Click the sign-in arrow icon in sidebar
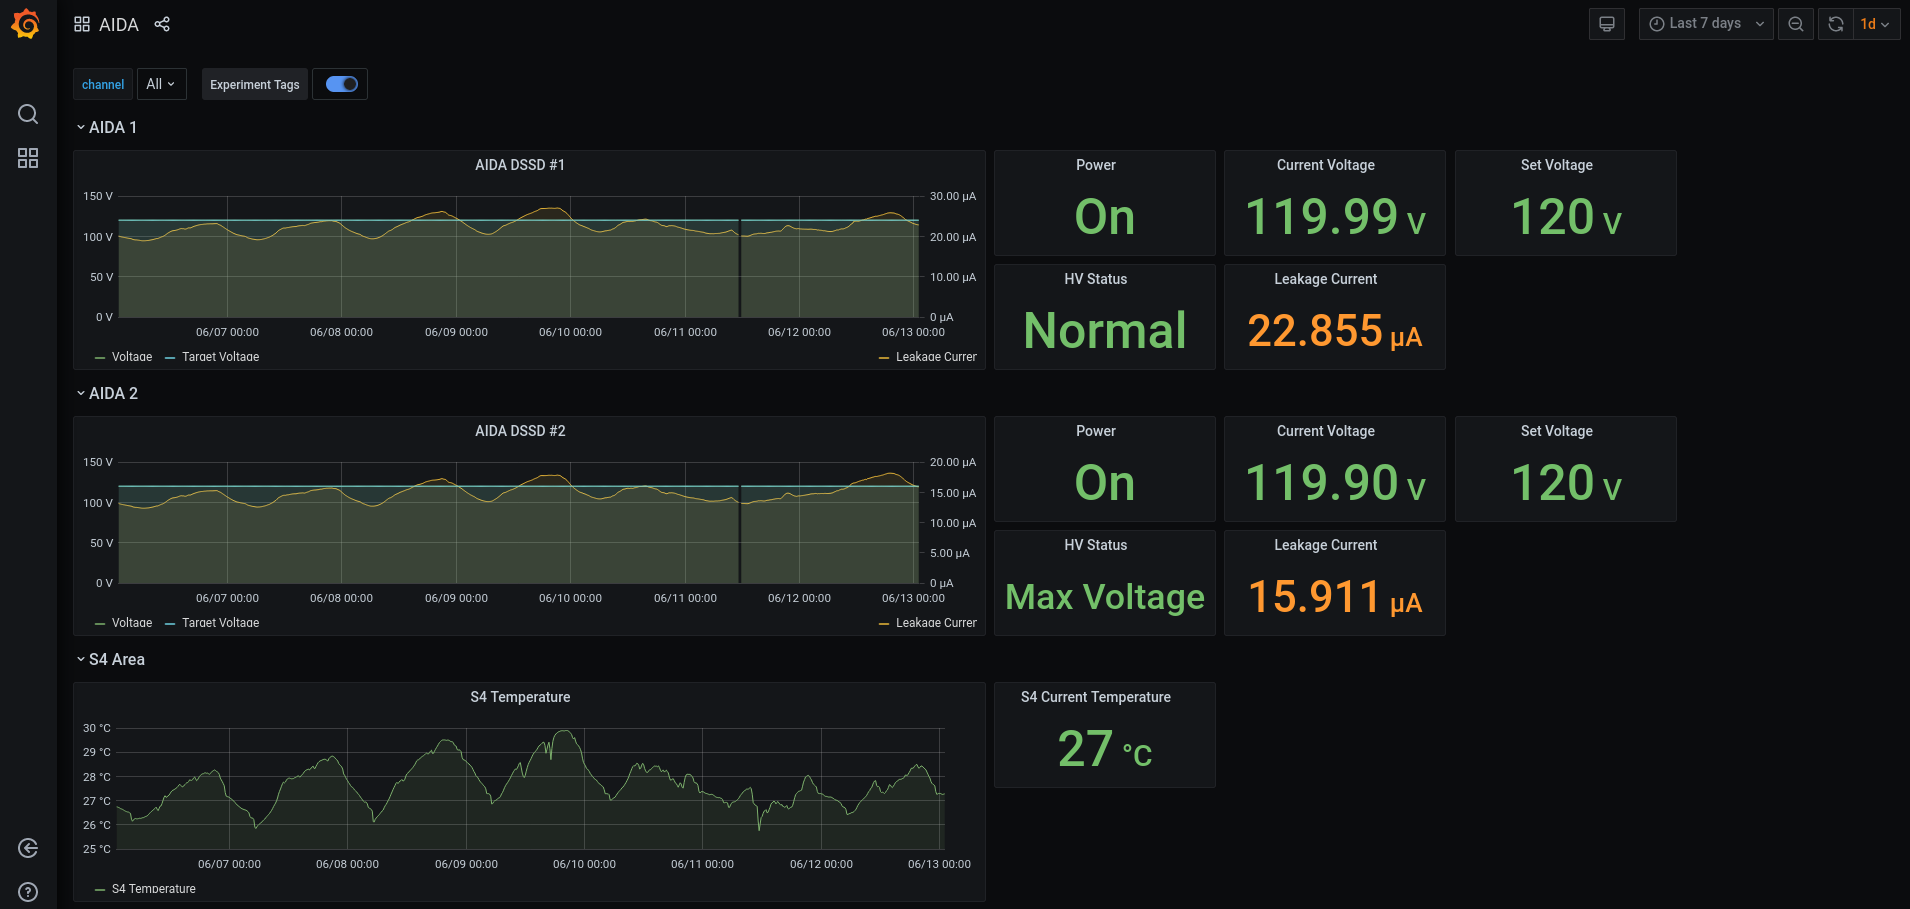Screen dimensions: 1910x909 28,848
